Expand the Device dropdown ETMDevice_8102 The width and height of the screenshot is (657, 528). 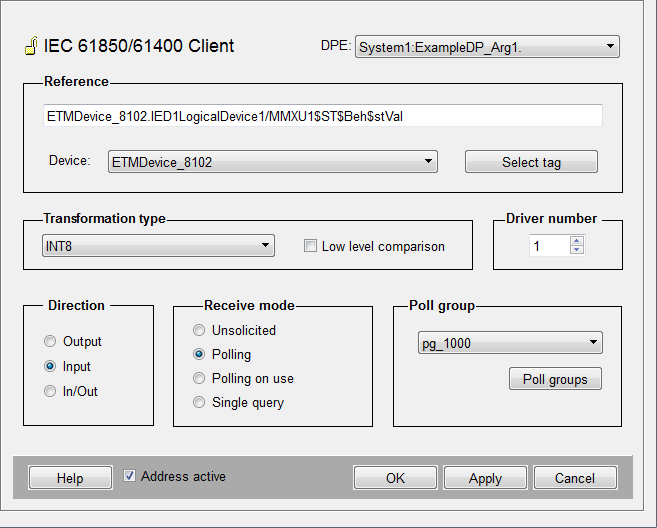point(272,162)
